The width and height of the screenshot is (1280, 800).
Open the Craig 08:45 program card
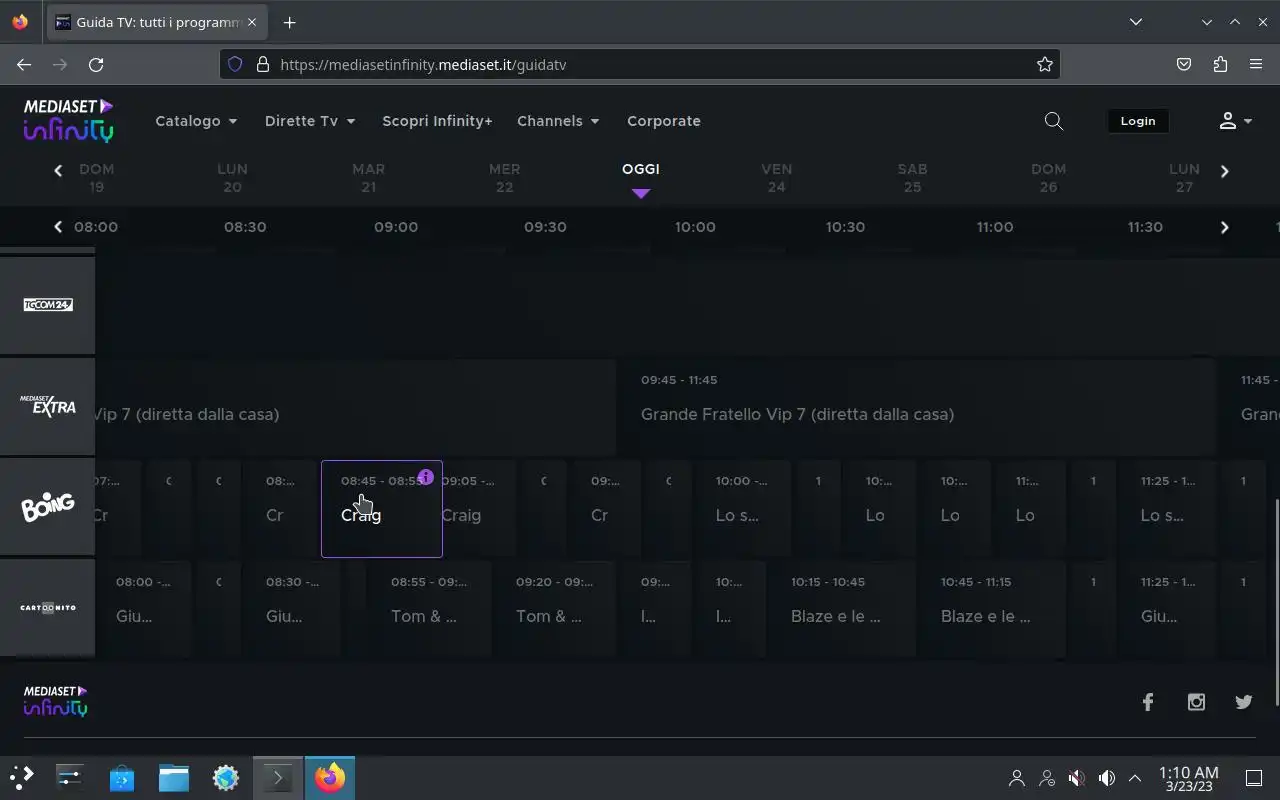381,508
